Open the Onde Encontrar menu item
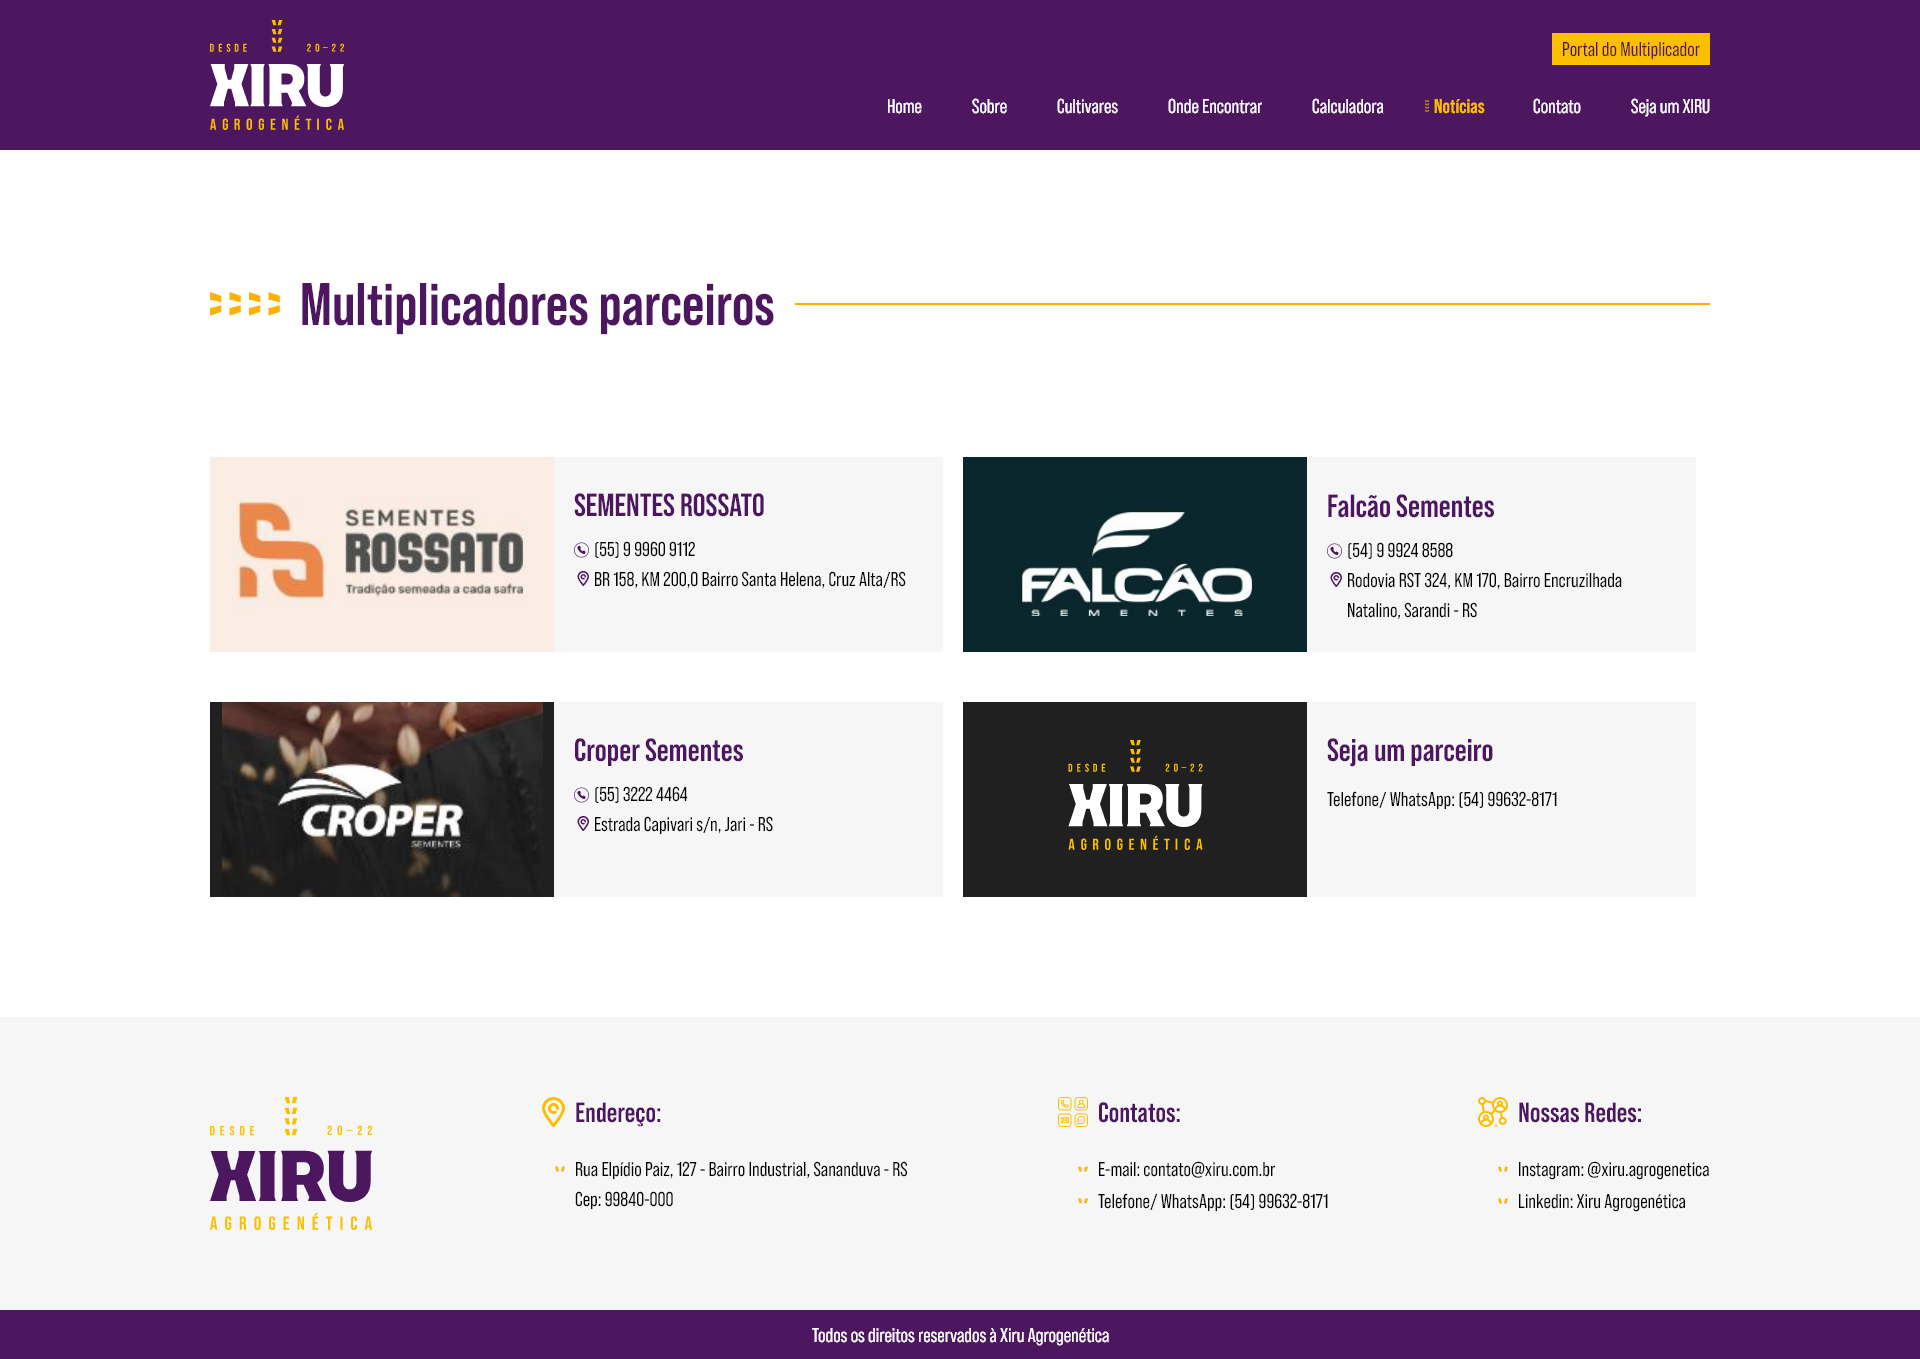This screenshot has width=1920, height=1359. tap(1214, 107)
